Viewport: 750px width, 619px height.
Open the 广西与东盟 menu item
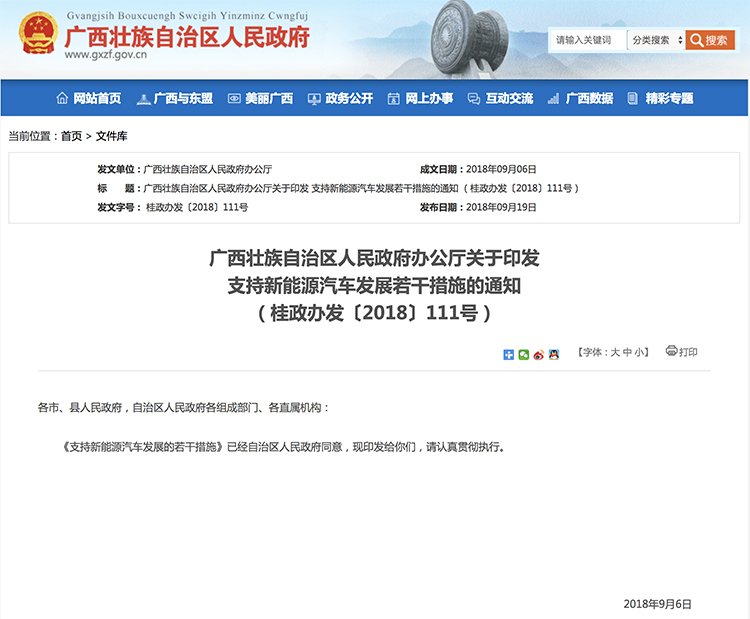[183, 99]
